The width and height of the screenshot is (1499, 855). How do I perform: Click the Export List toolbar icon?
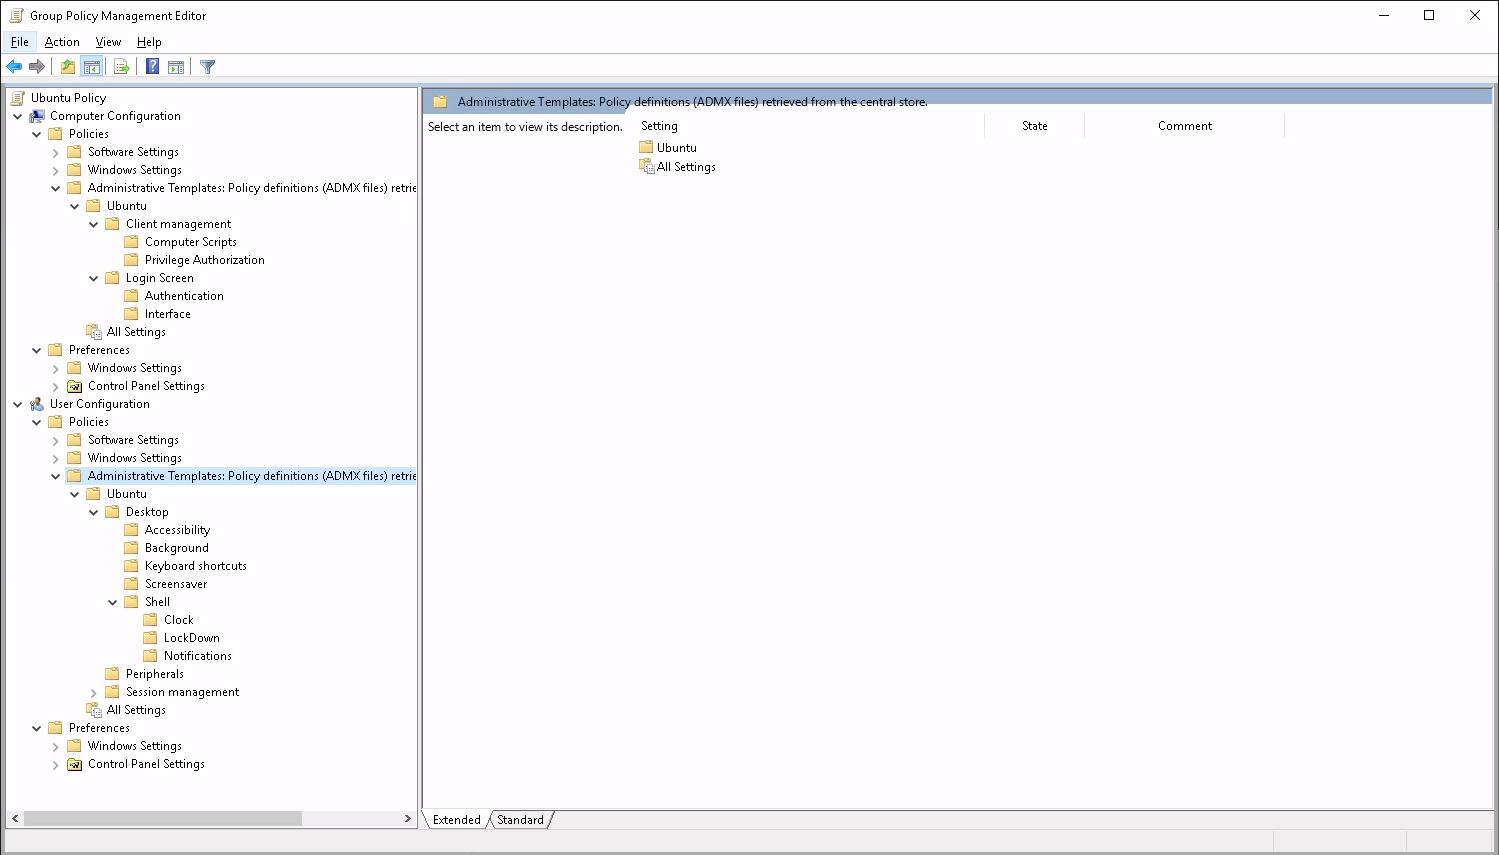(122, 67)
